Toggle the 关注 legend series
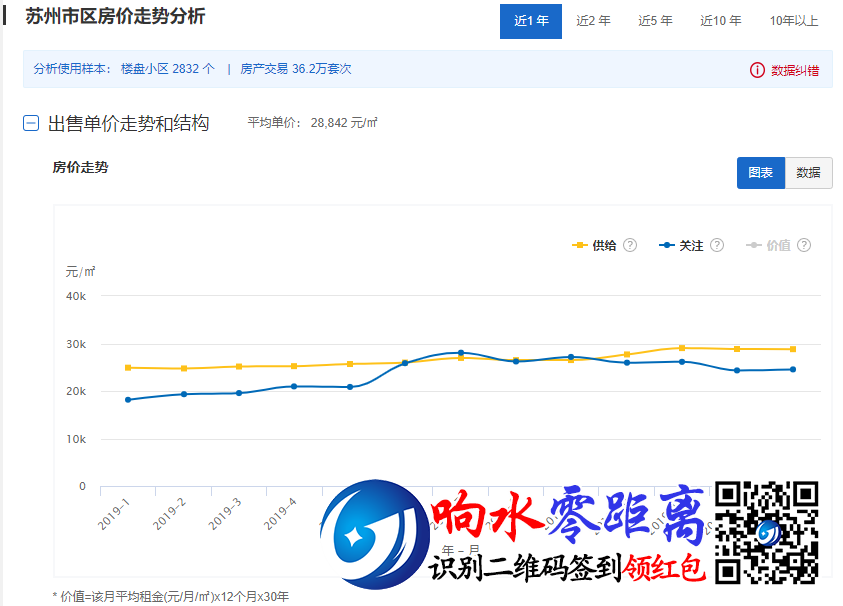 click(x=691, y=246)
